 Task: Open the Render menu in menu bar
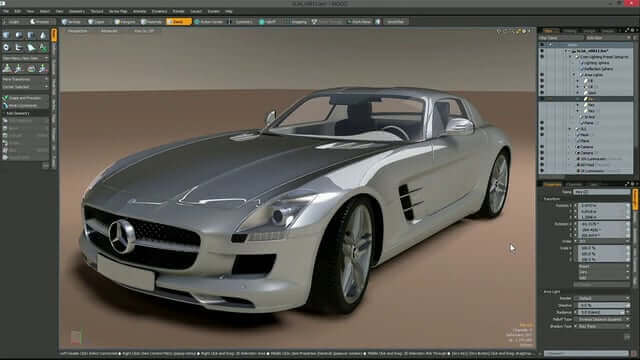pyautogui.click(x=178, y=11)
